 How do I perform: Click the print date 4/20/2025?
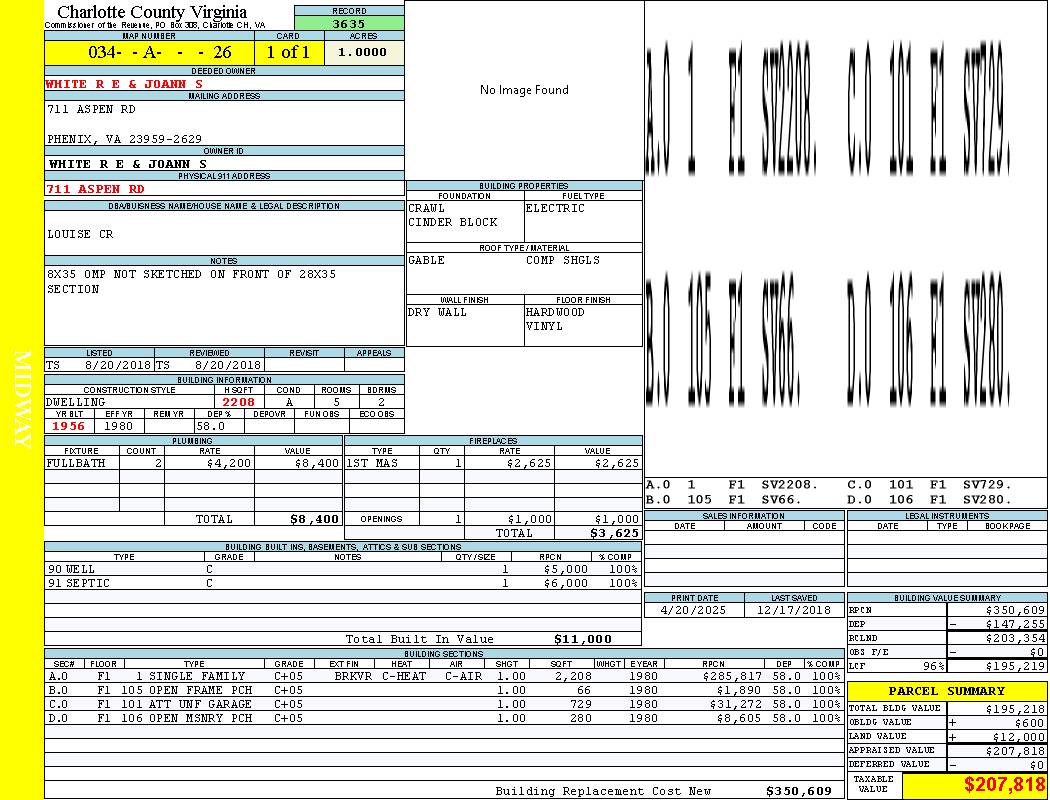(693, 610)
